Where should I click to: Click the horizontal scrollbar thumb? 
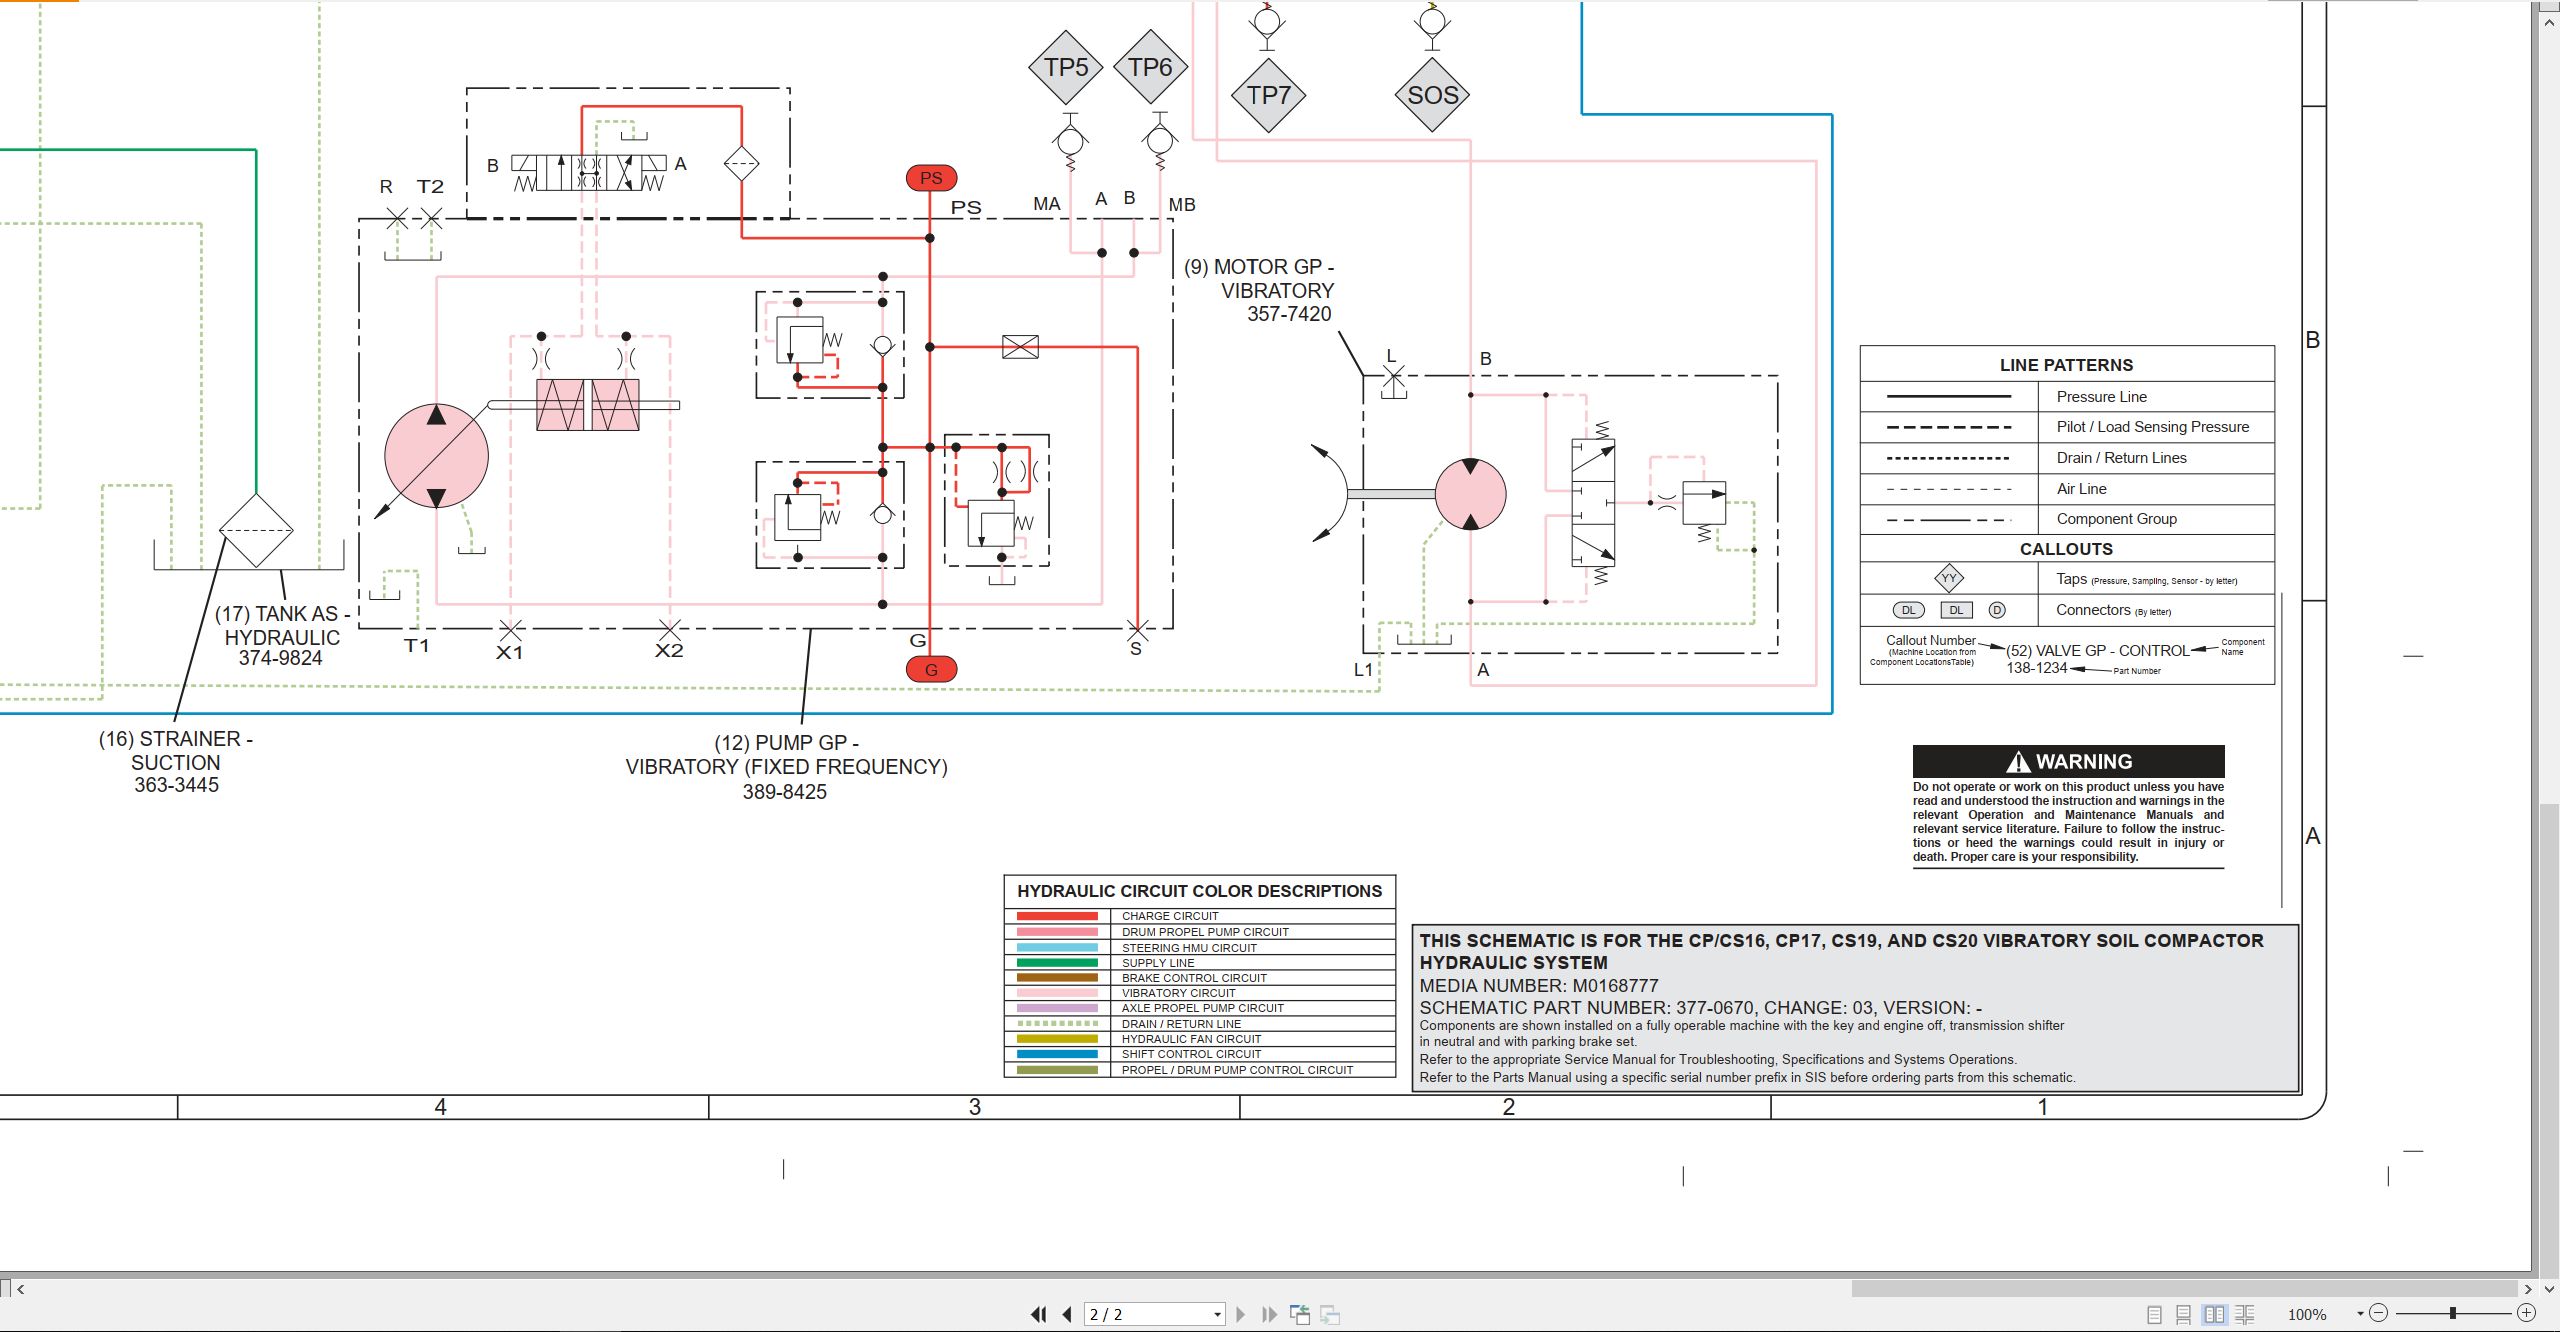coord(2184,1289)
